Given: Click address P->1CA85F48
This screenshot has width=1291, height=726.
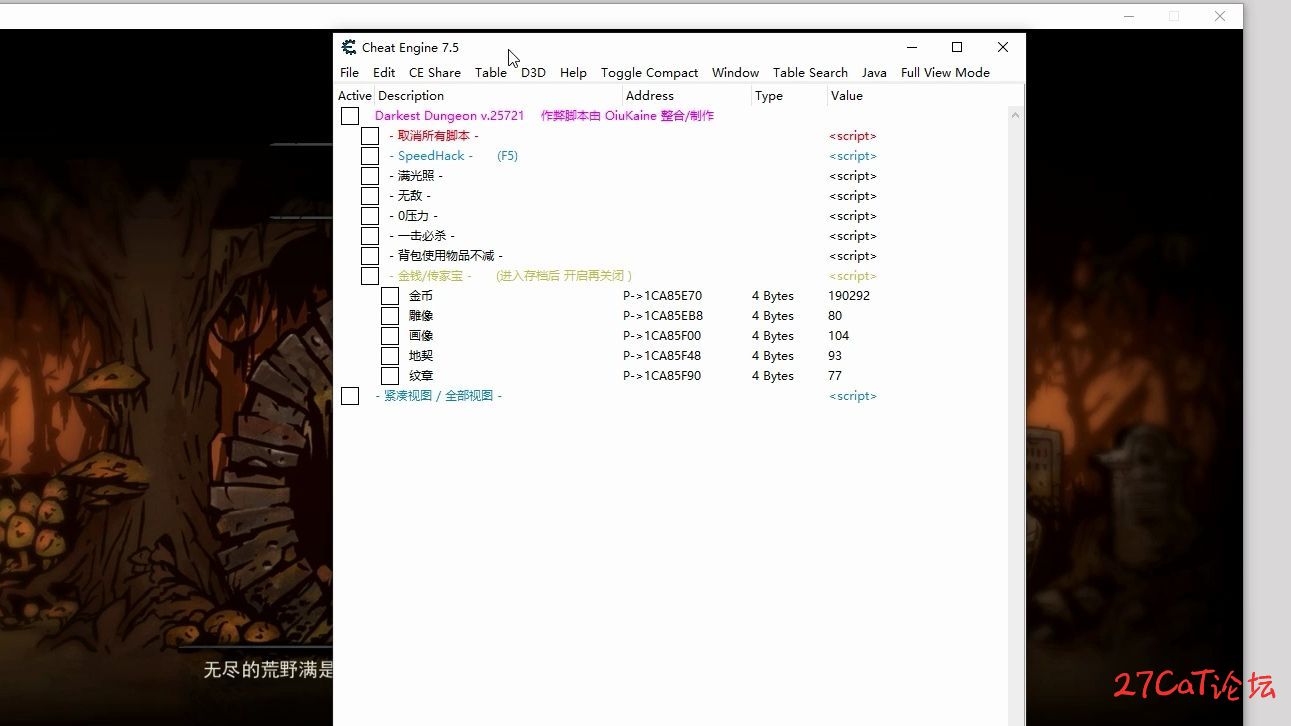Looking at the screenshot, I should coord(662,356).
